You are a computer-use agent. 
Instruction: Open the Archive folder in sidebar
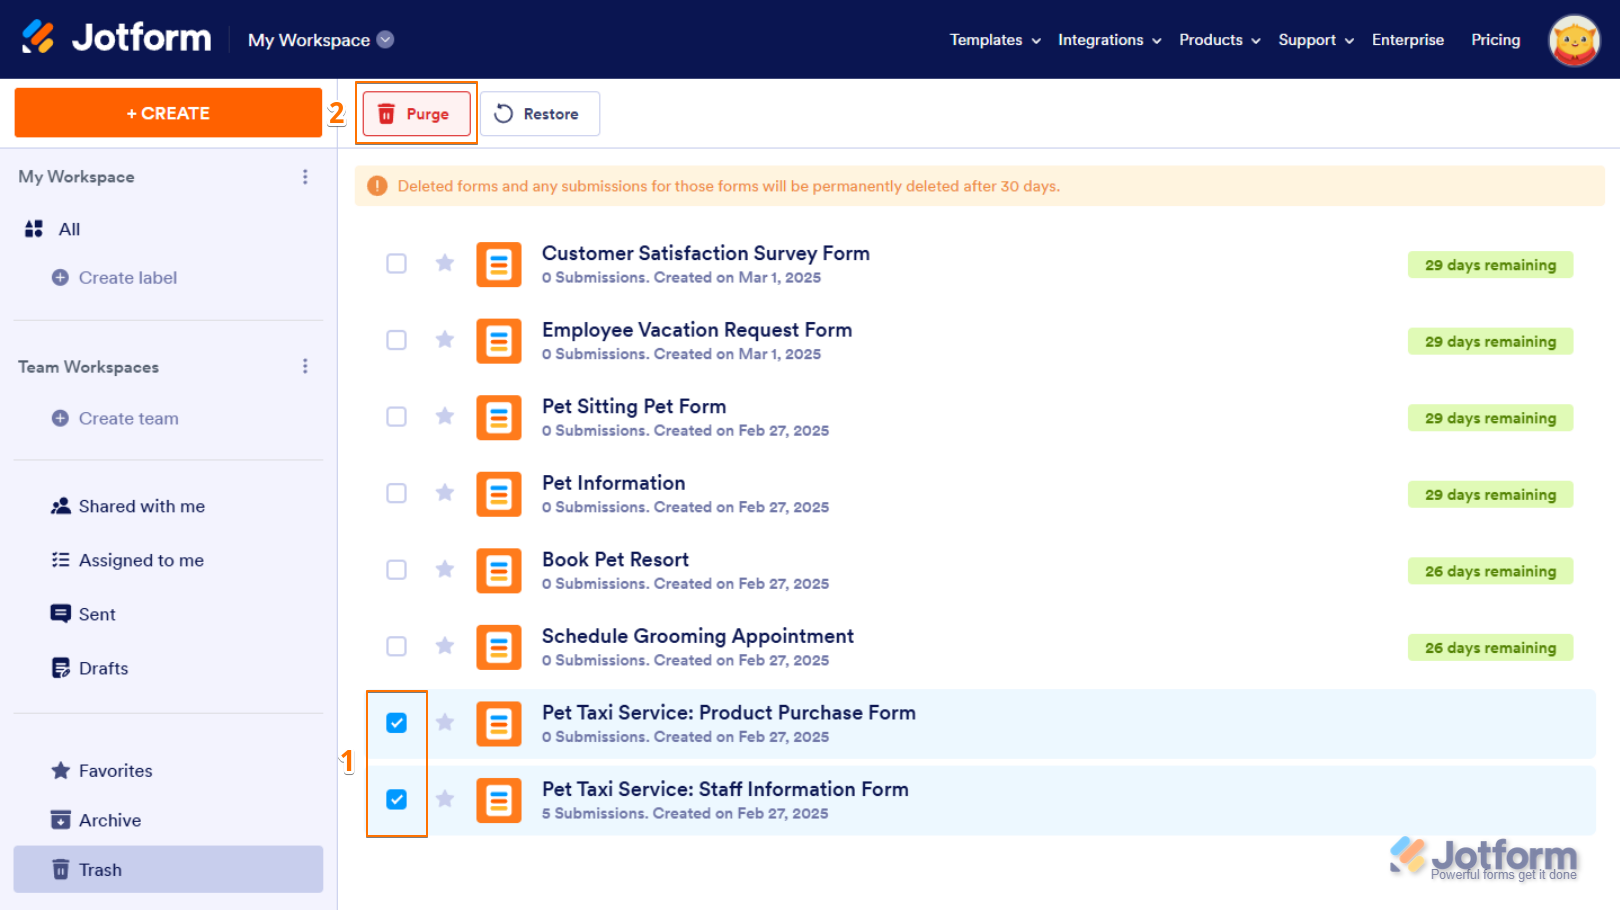coord(109,820)
